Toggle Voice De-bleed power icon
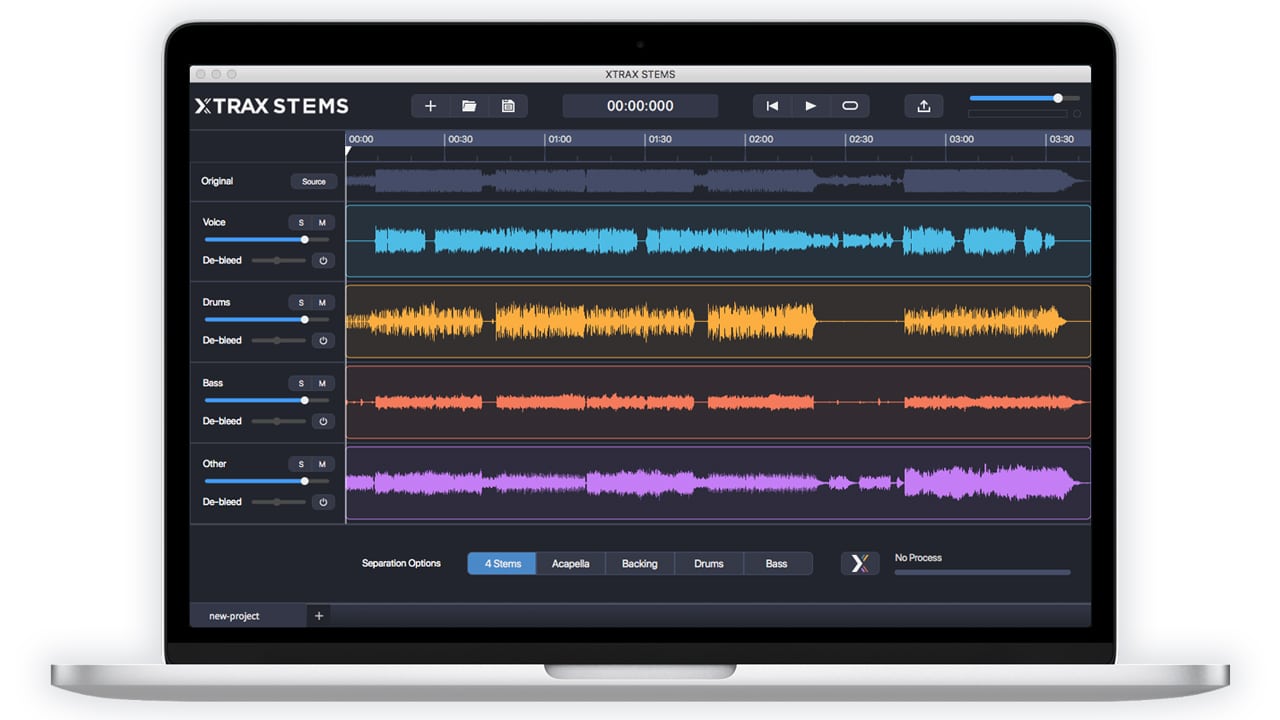Image resolution: width=1280 pixels, height=720 pixels. tap(323, 260)
